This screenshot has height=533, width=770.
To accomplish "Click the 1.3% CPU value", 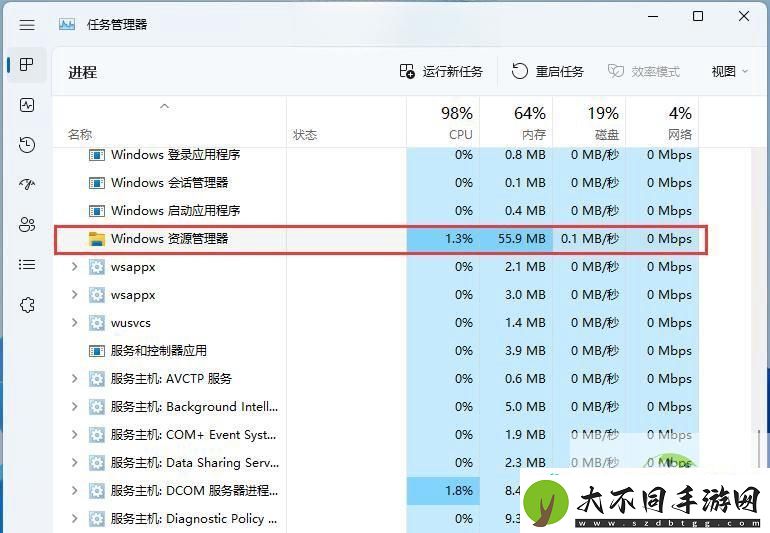I will pos(459,239).
